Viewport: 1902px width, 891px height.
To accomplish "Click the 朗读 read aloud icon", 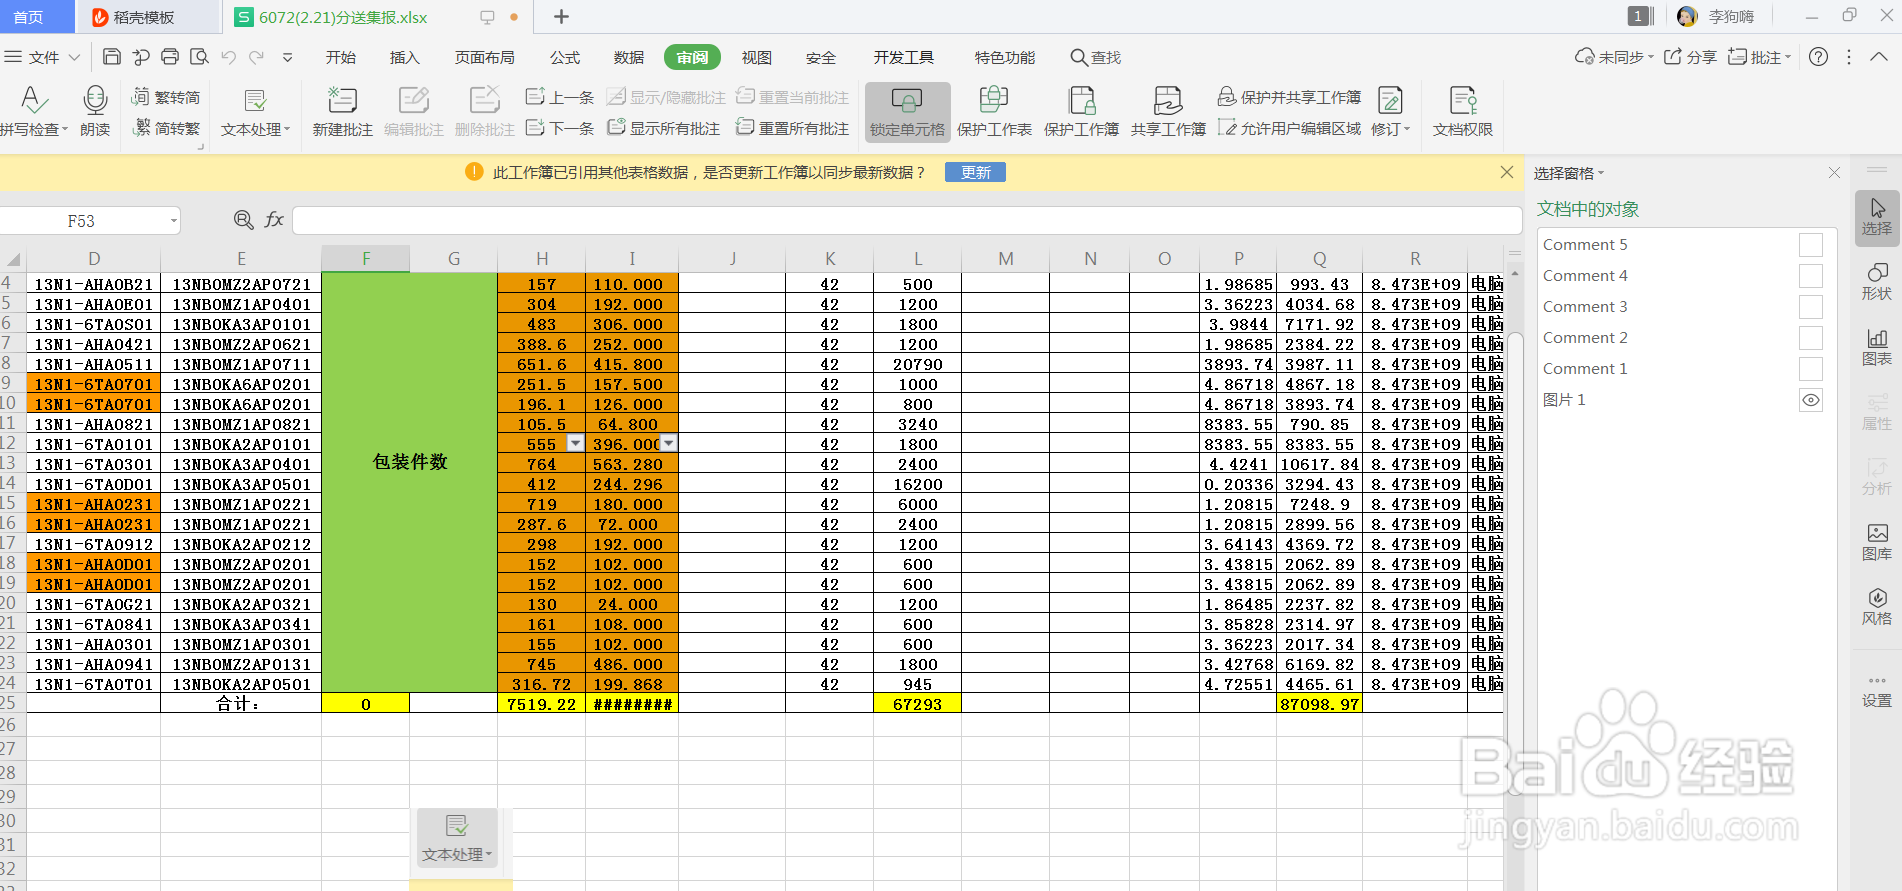I will click(x=95, y=111).
